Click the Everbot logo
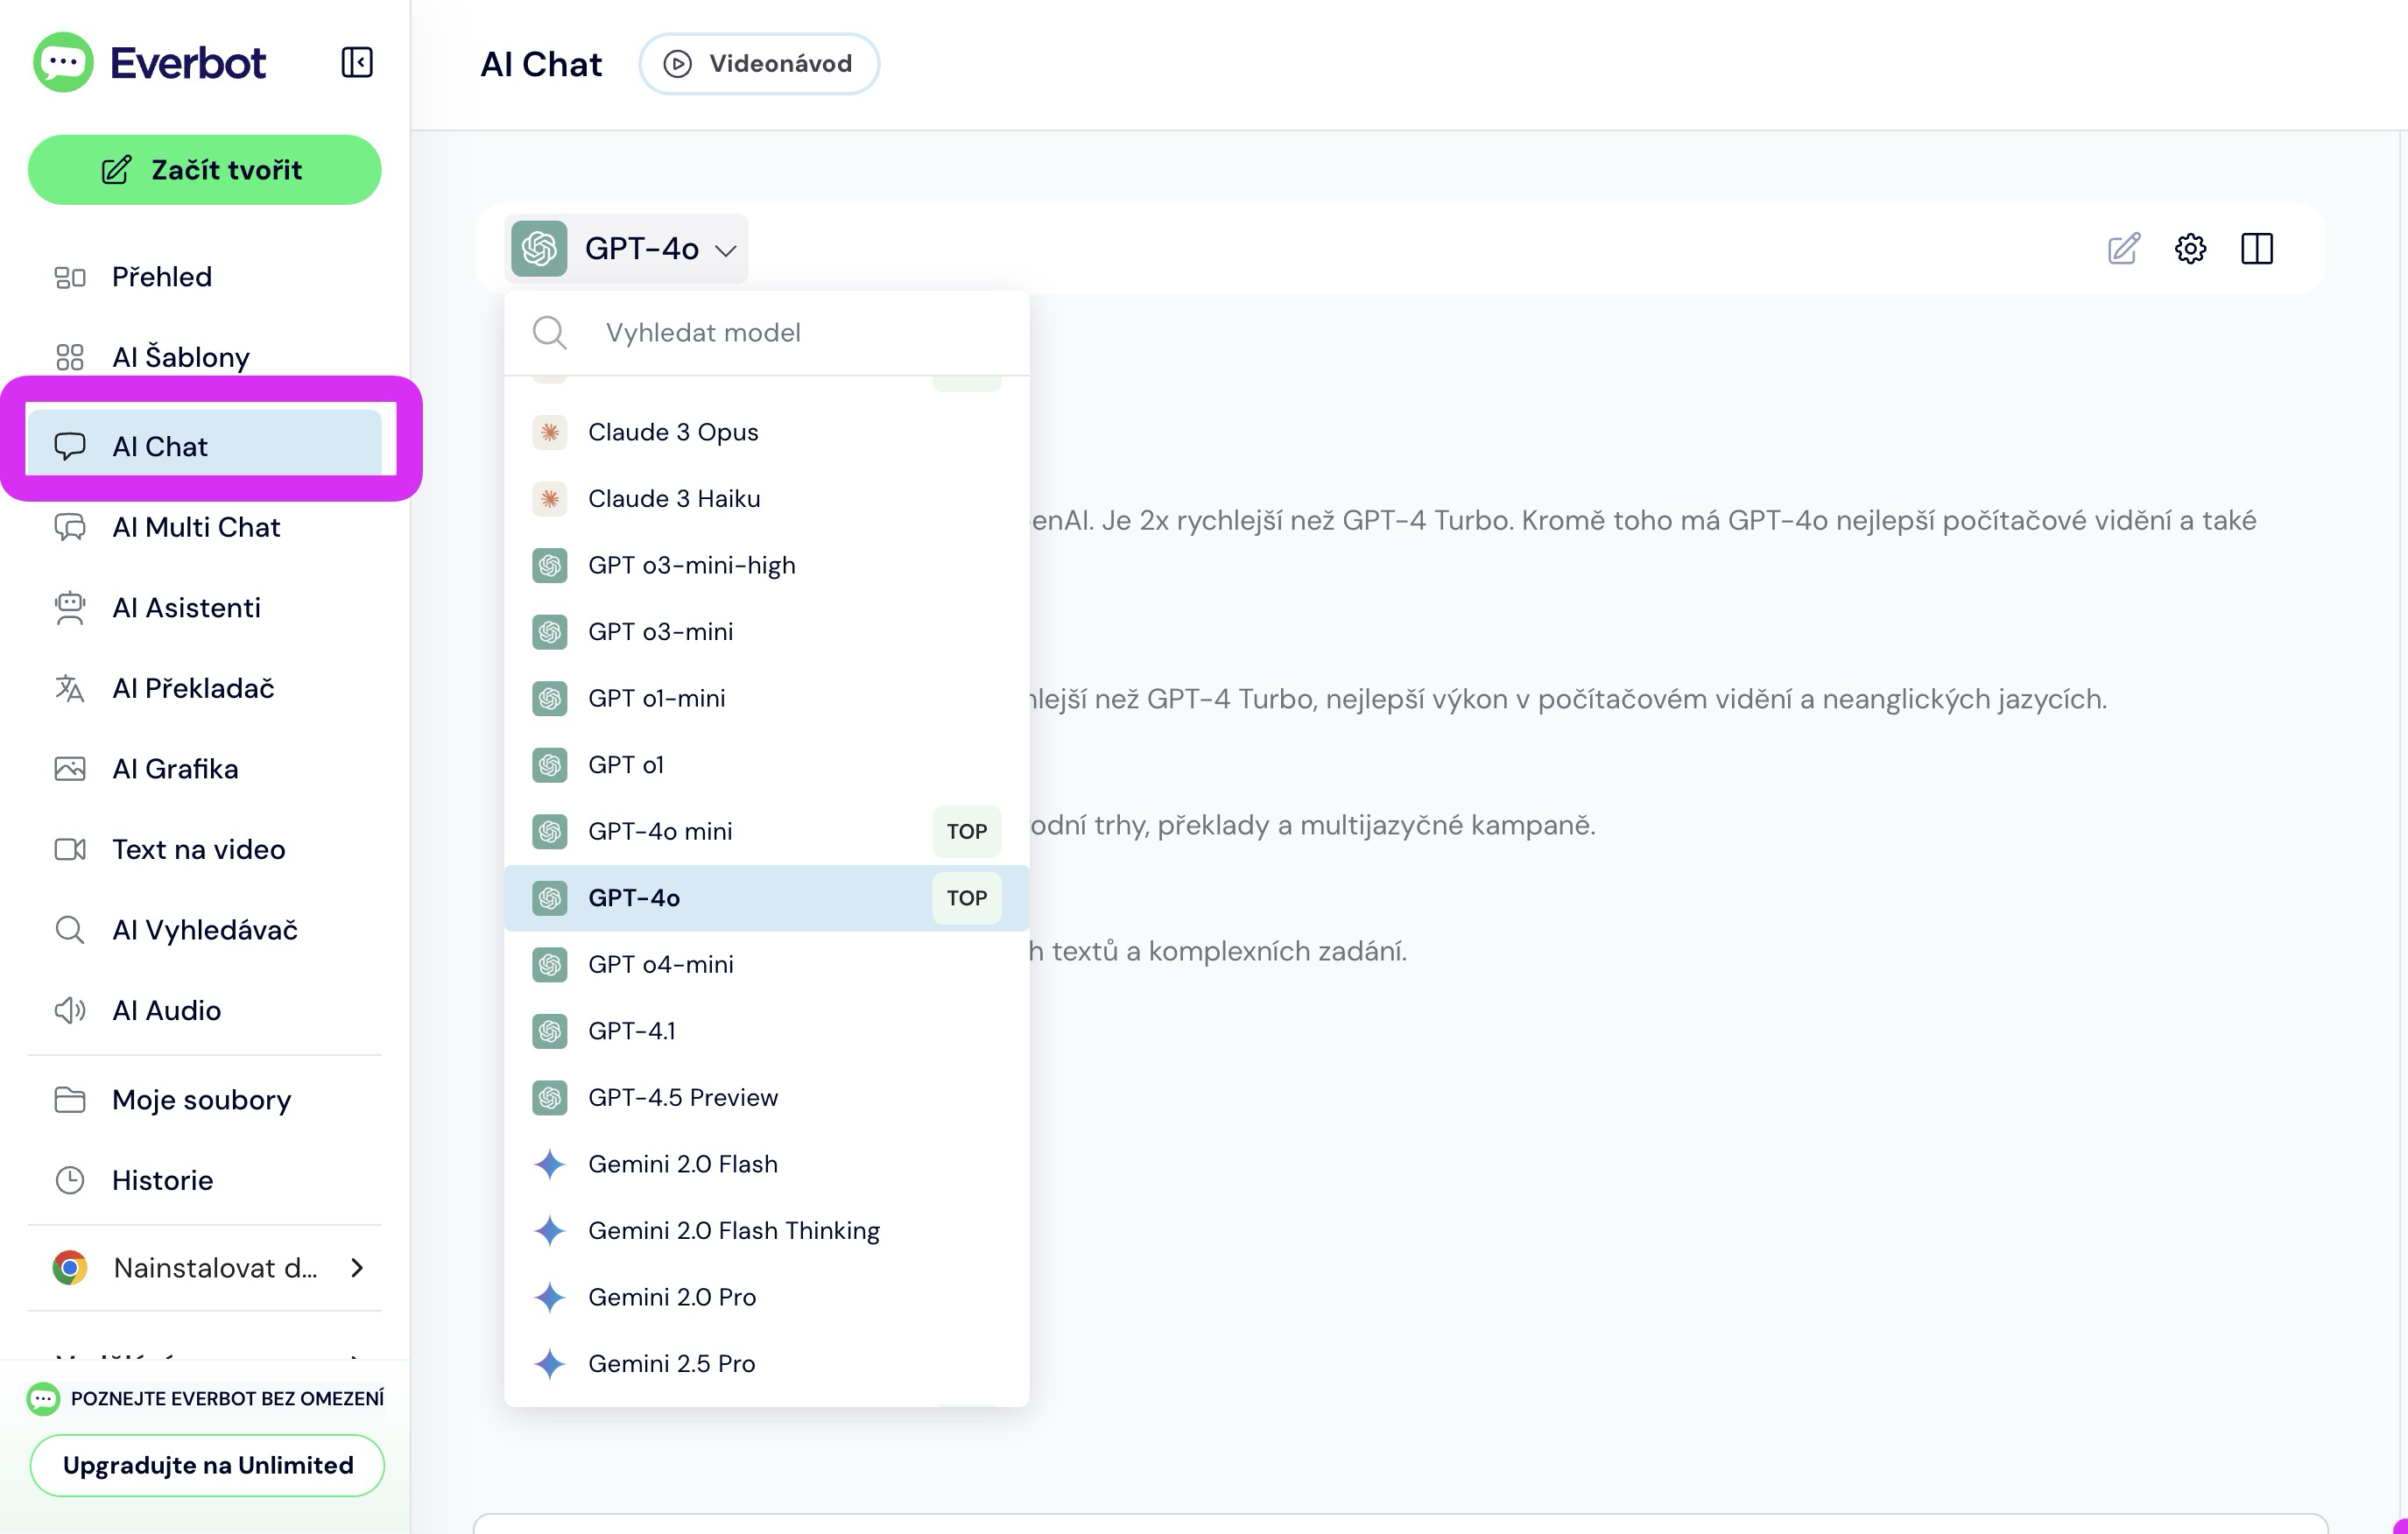2408x1534 pixels. coord(149,62)
